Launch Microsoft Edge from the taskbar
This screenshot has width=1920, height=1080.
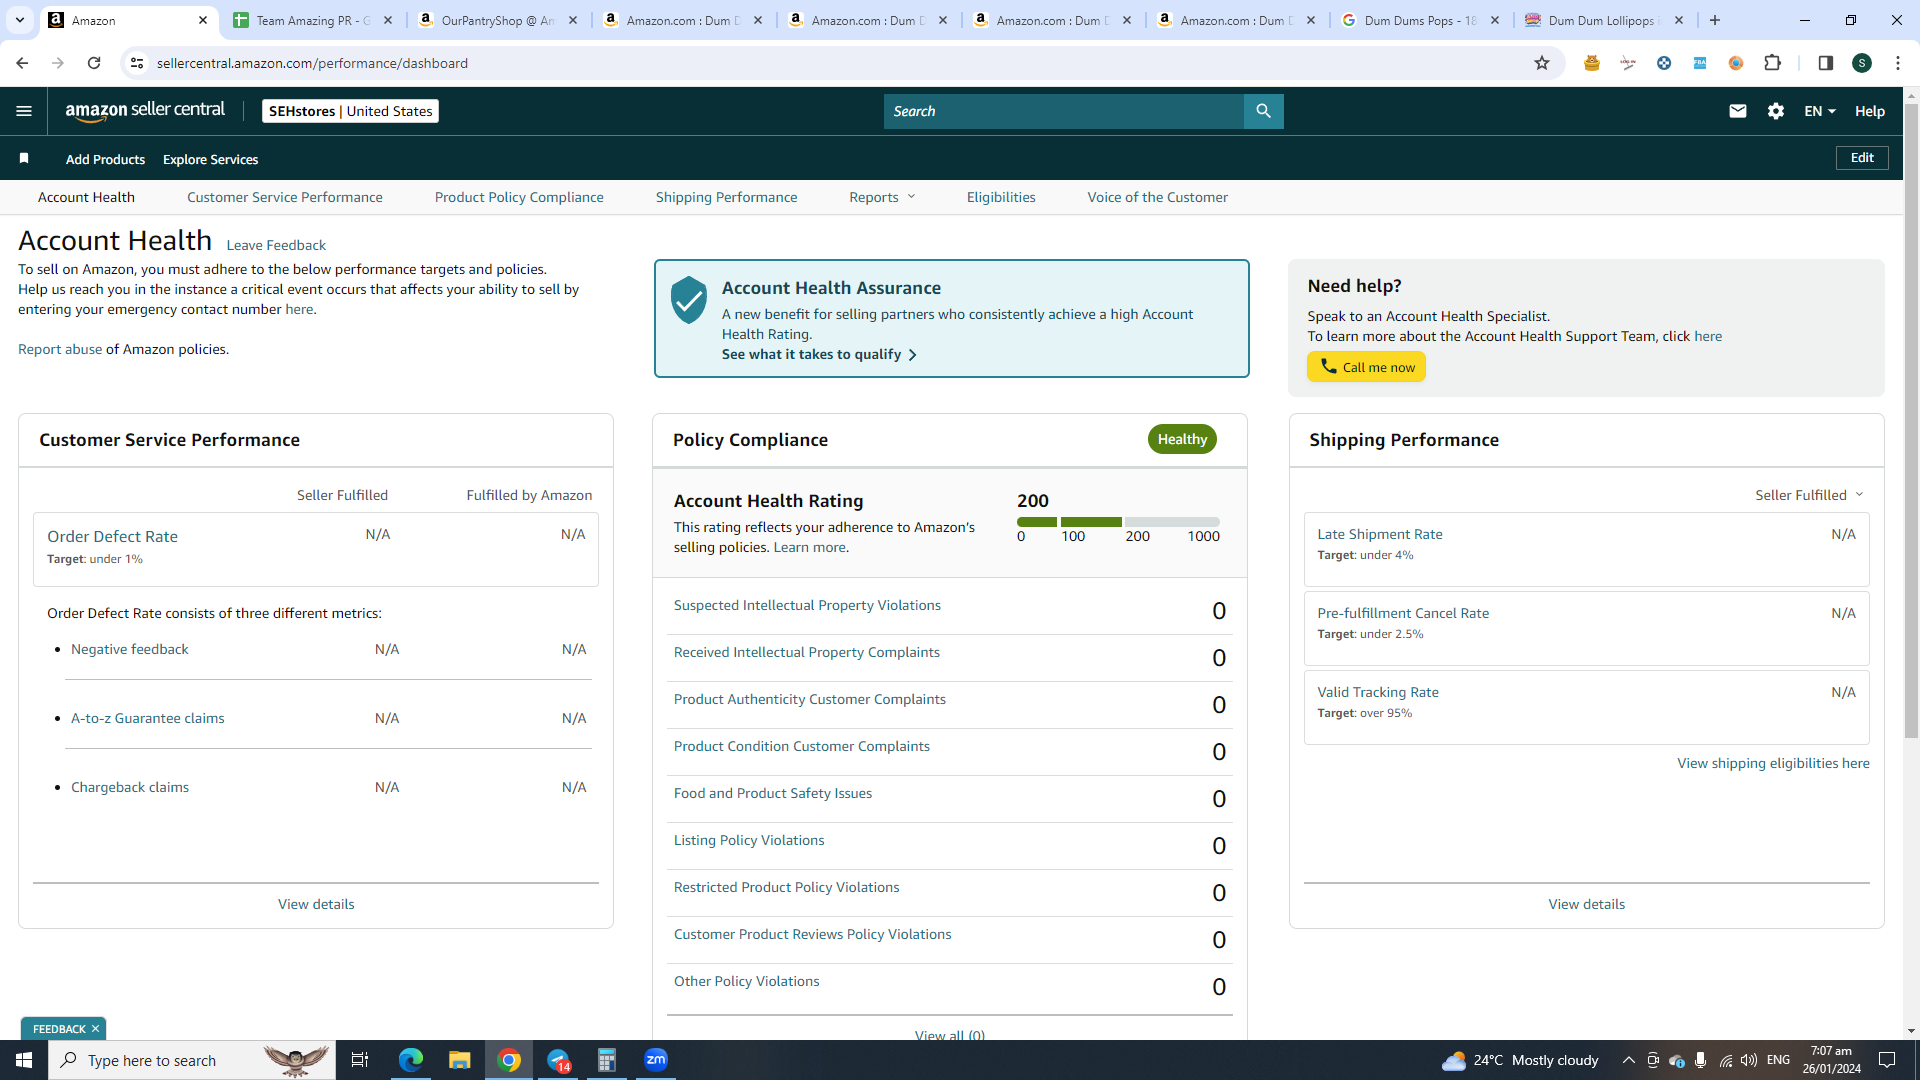pos(411,1060)
